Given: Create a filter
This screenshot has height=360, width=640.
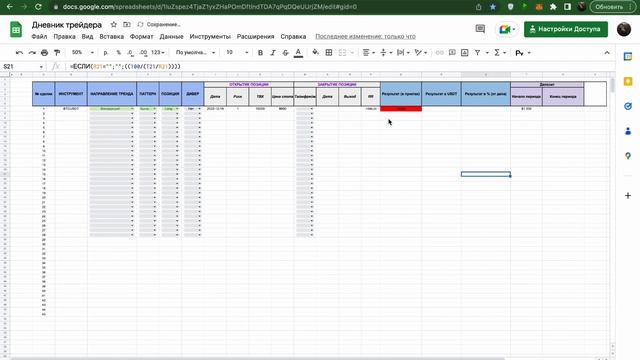Looking at the screenshot, I should point(477,53).
